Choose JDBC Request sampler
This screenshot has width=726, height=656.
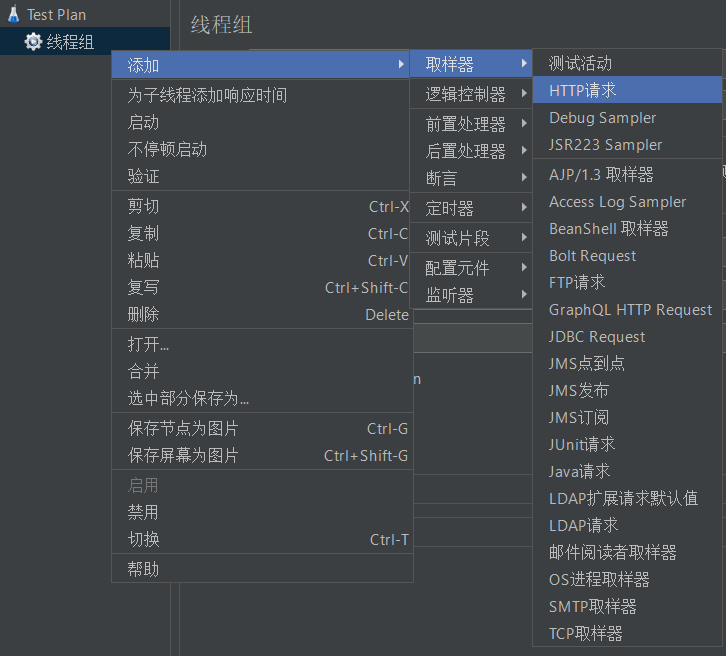tap(597, 337)
